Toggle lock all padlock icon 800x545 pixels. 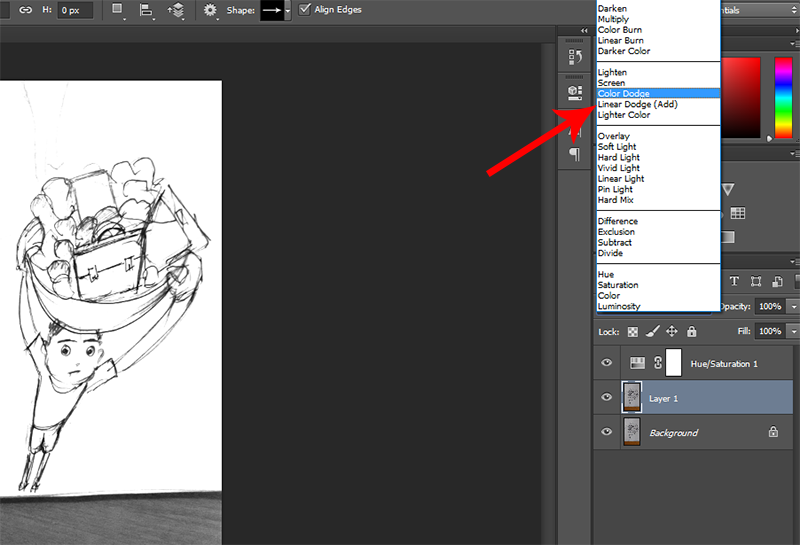point(692,331)
